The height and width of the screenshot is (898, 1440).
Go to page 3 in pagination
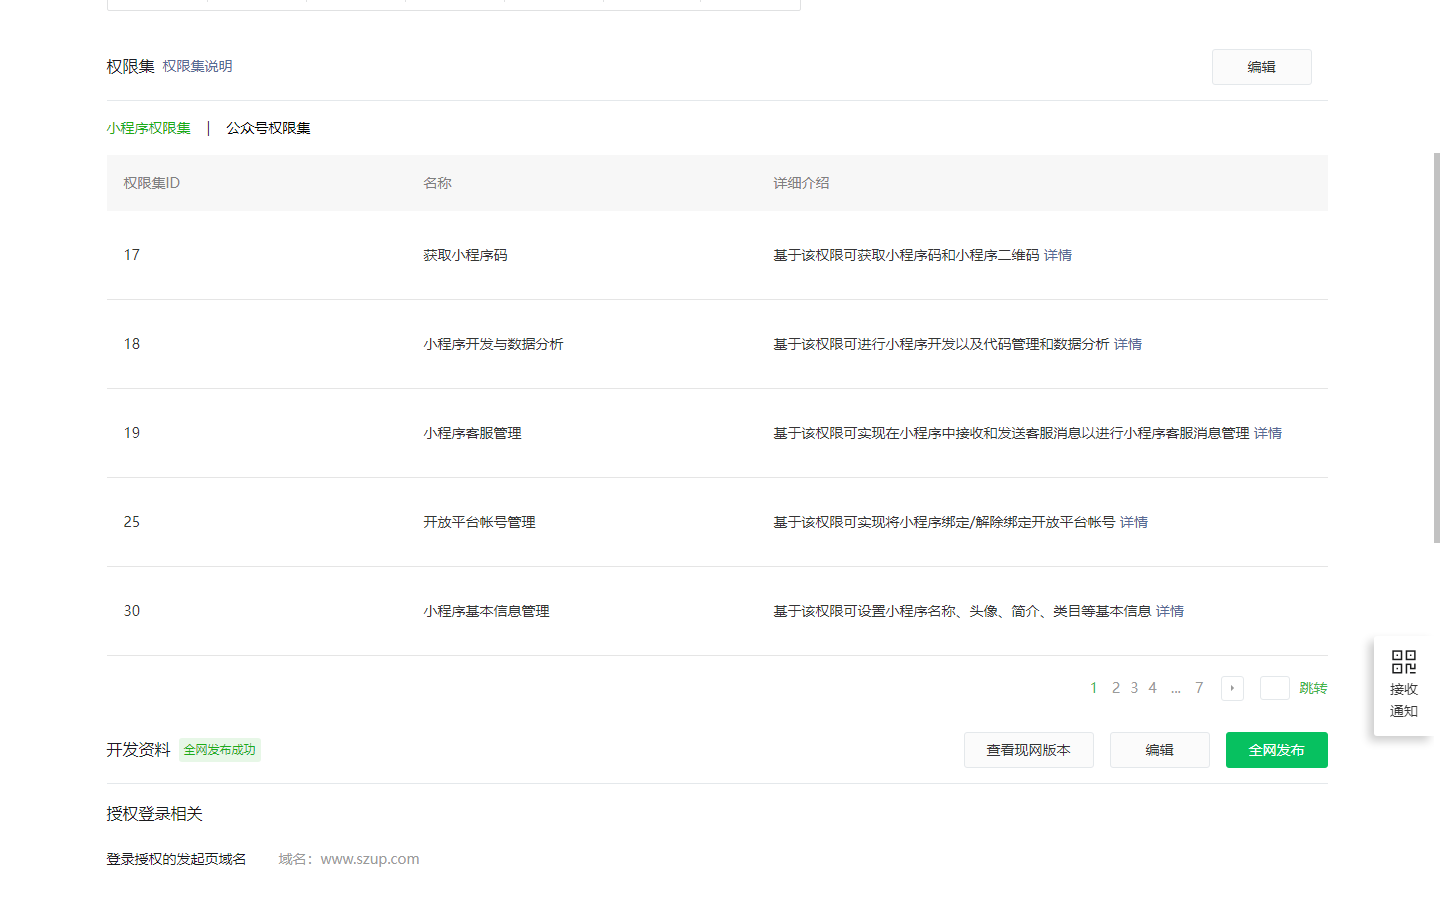(x=1134, y=688)
